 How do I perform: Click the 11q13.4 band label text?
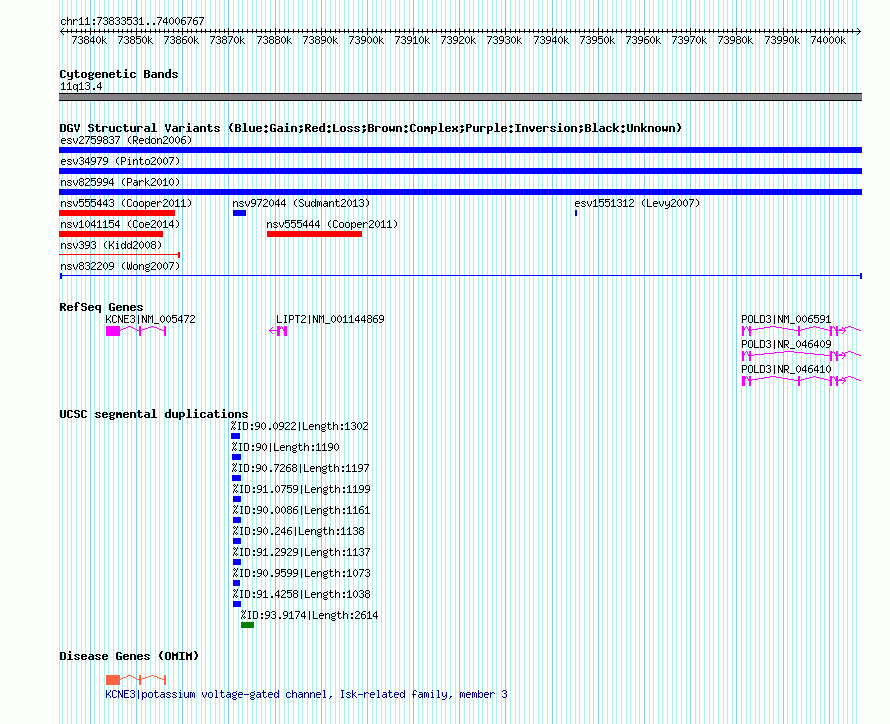(81, 87)
